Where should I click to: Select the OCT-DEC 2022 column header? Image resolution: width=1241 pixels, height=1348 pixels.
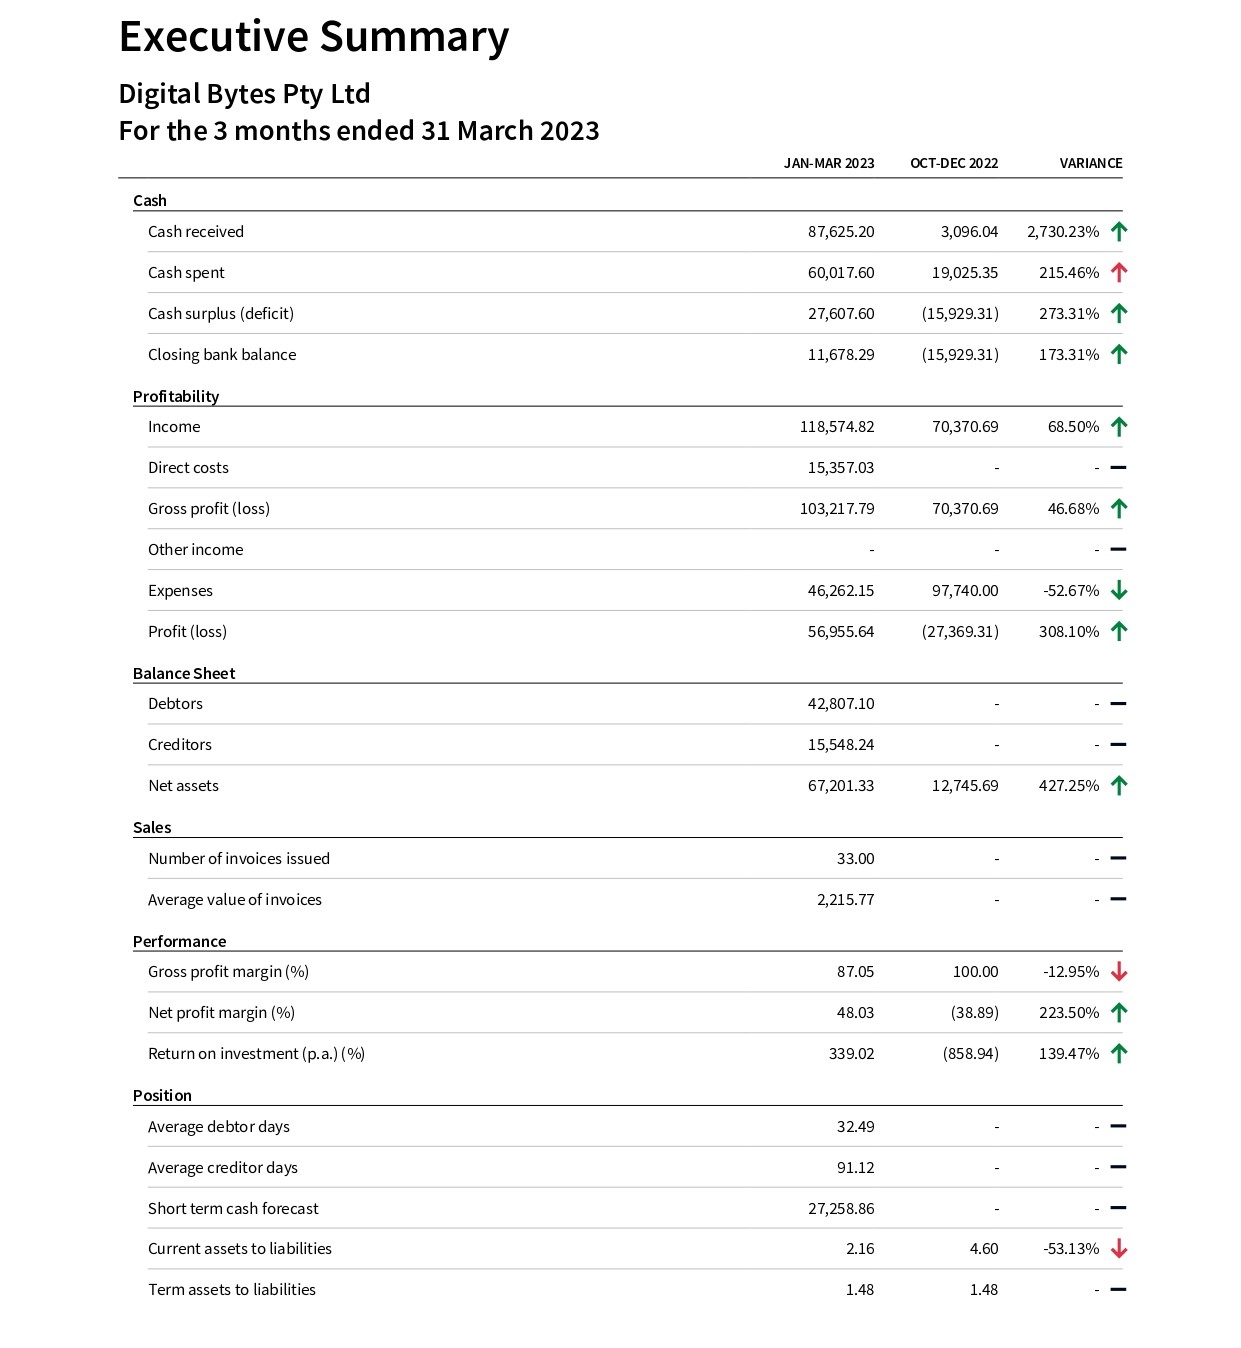tap(953, 163)
